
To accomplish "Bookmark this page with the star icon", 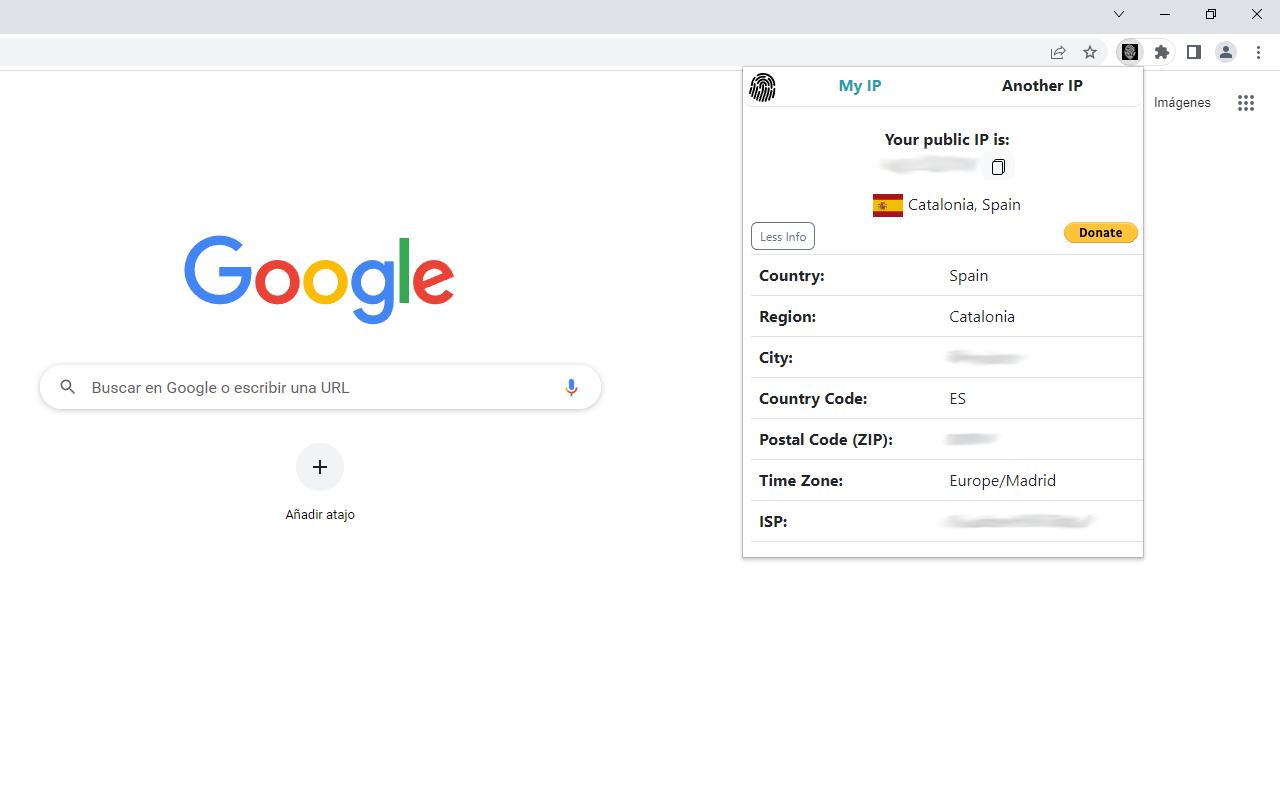I will click(1089, 52).
